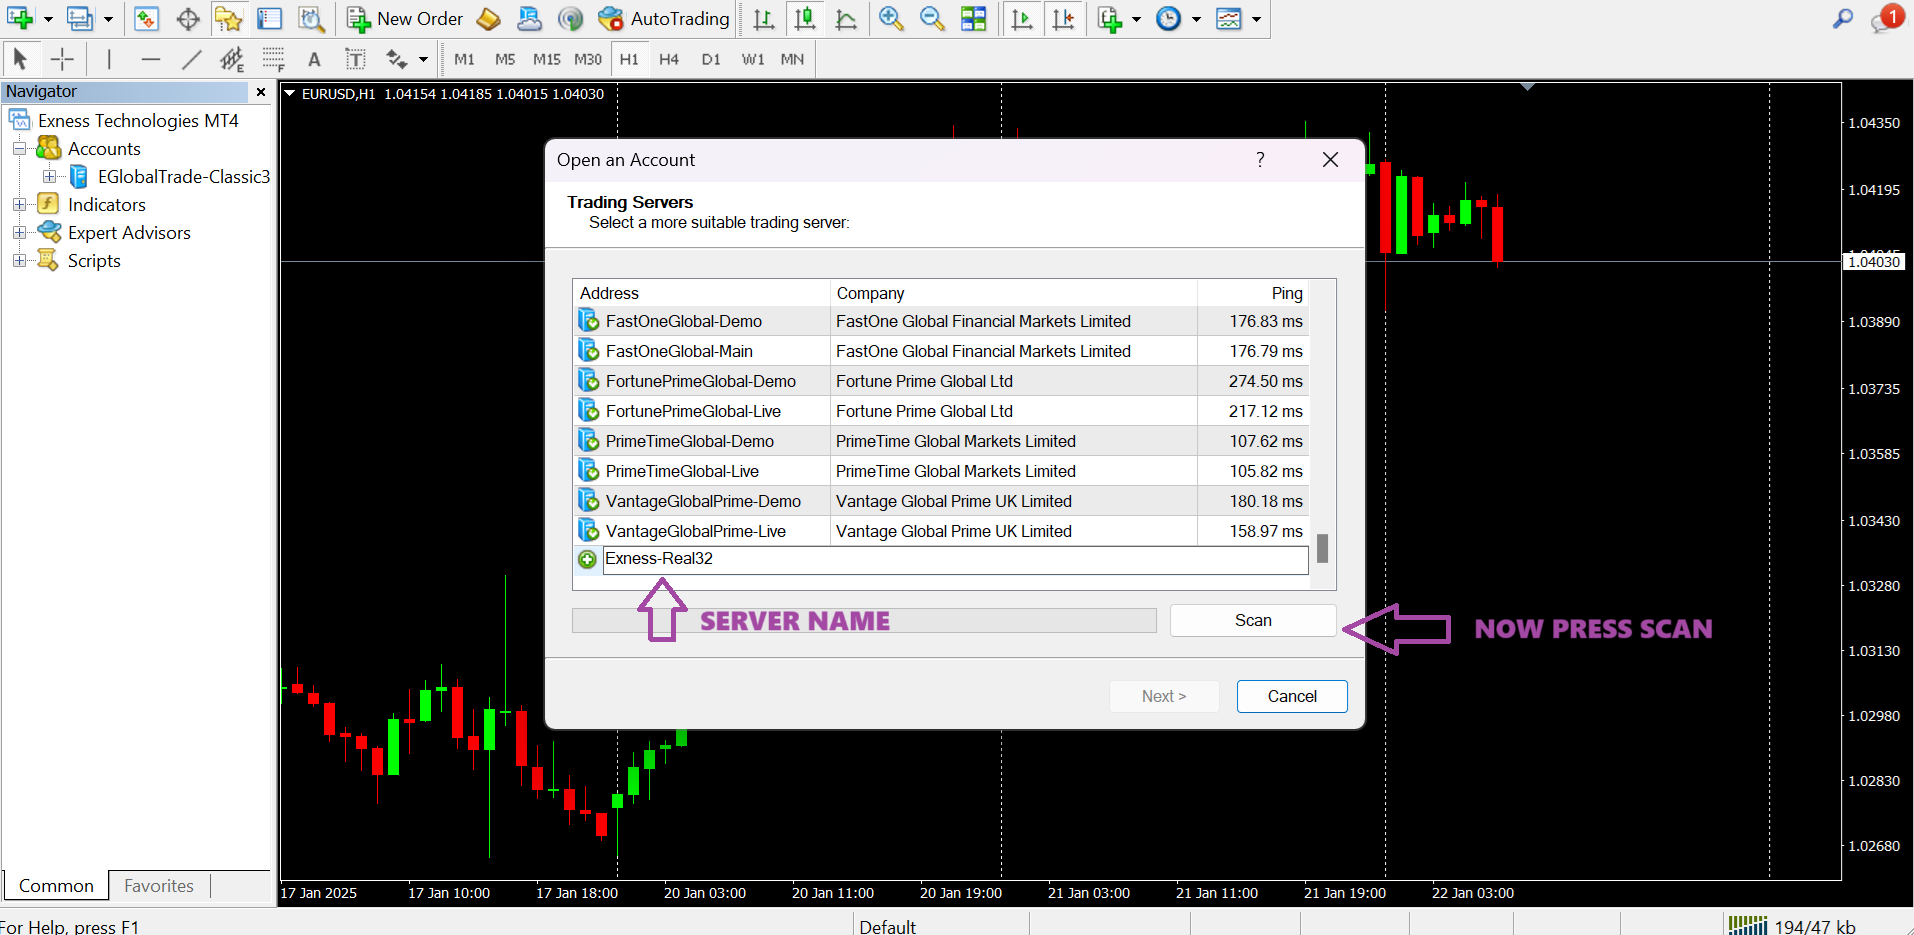The image size is (1914, 935).
Task: Select the cursor arrow tool
Action: click(x=20, y=59)
